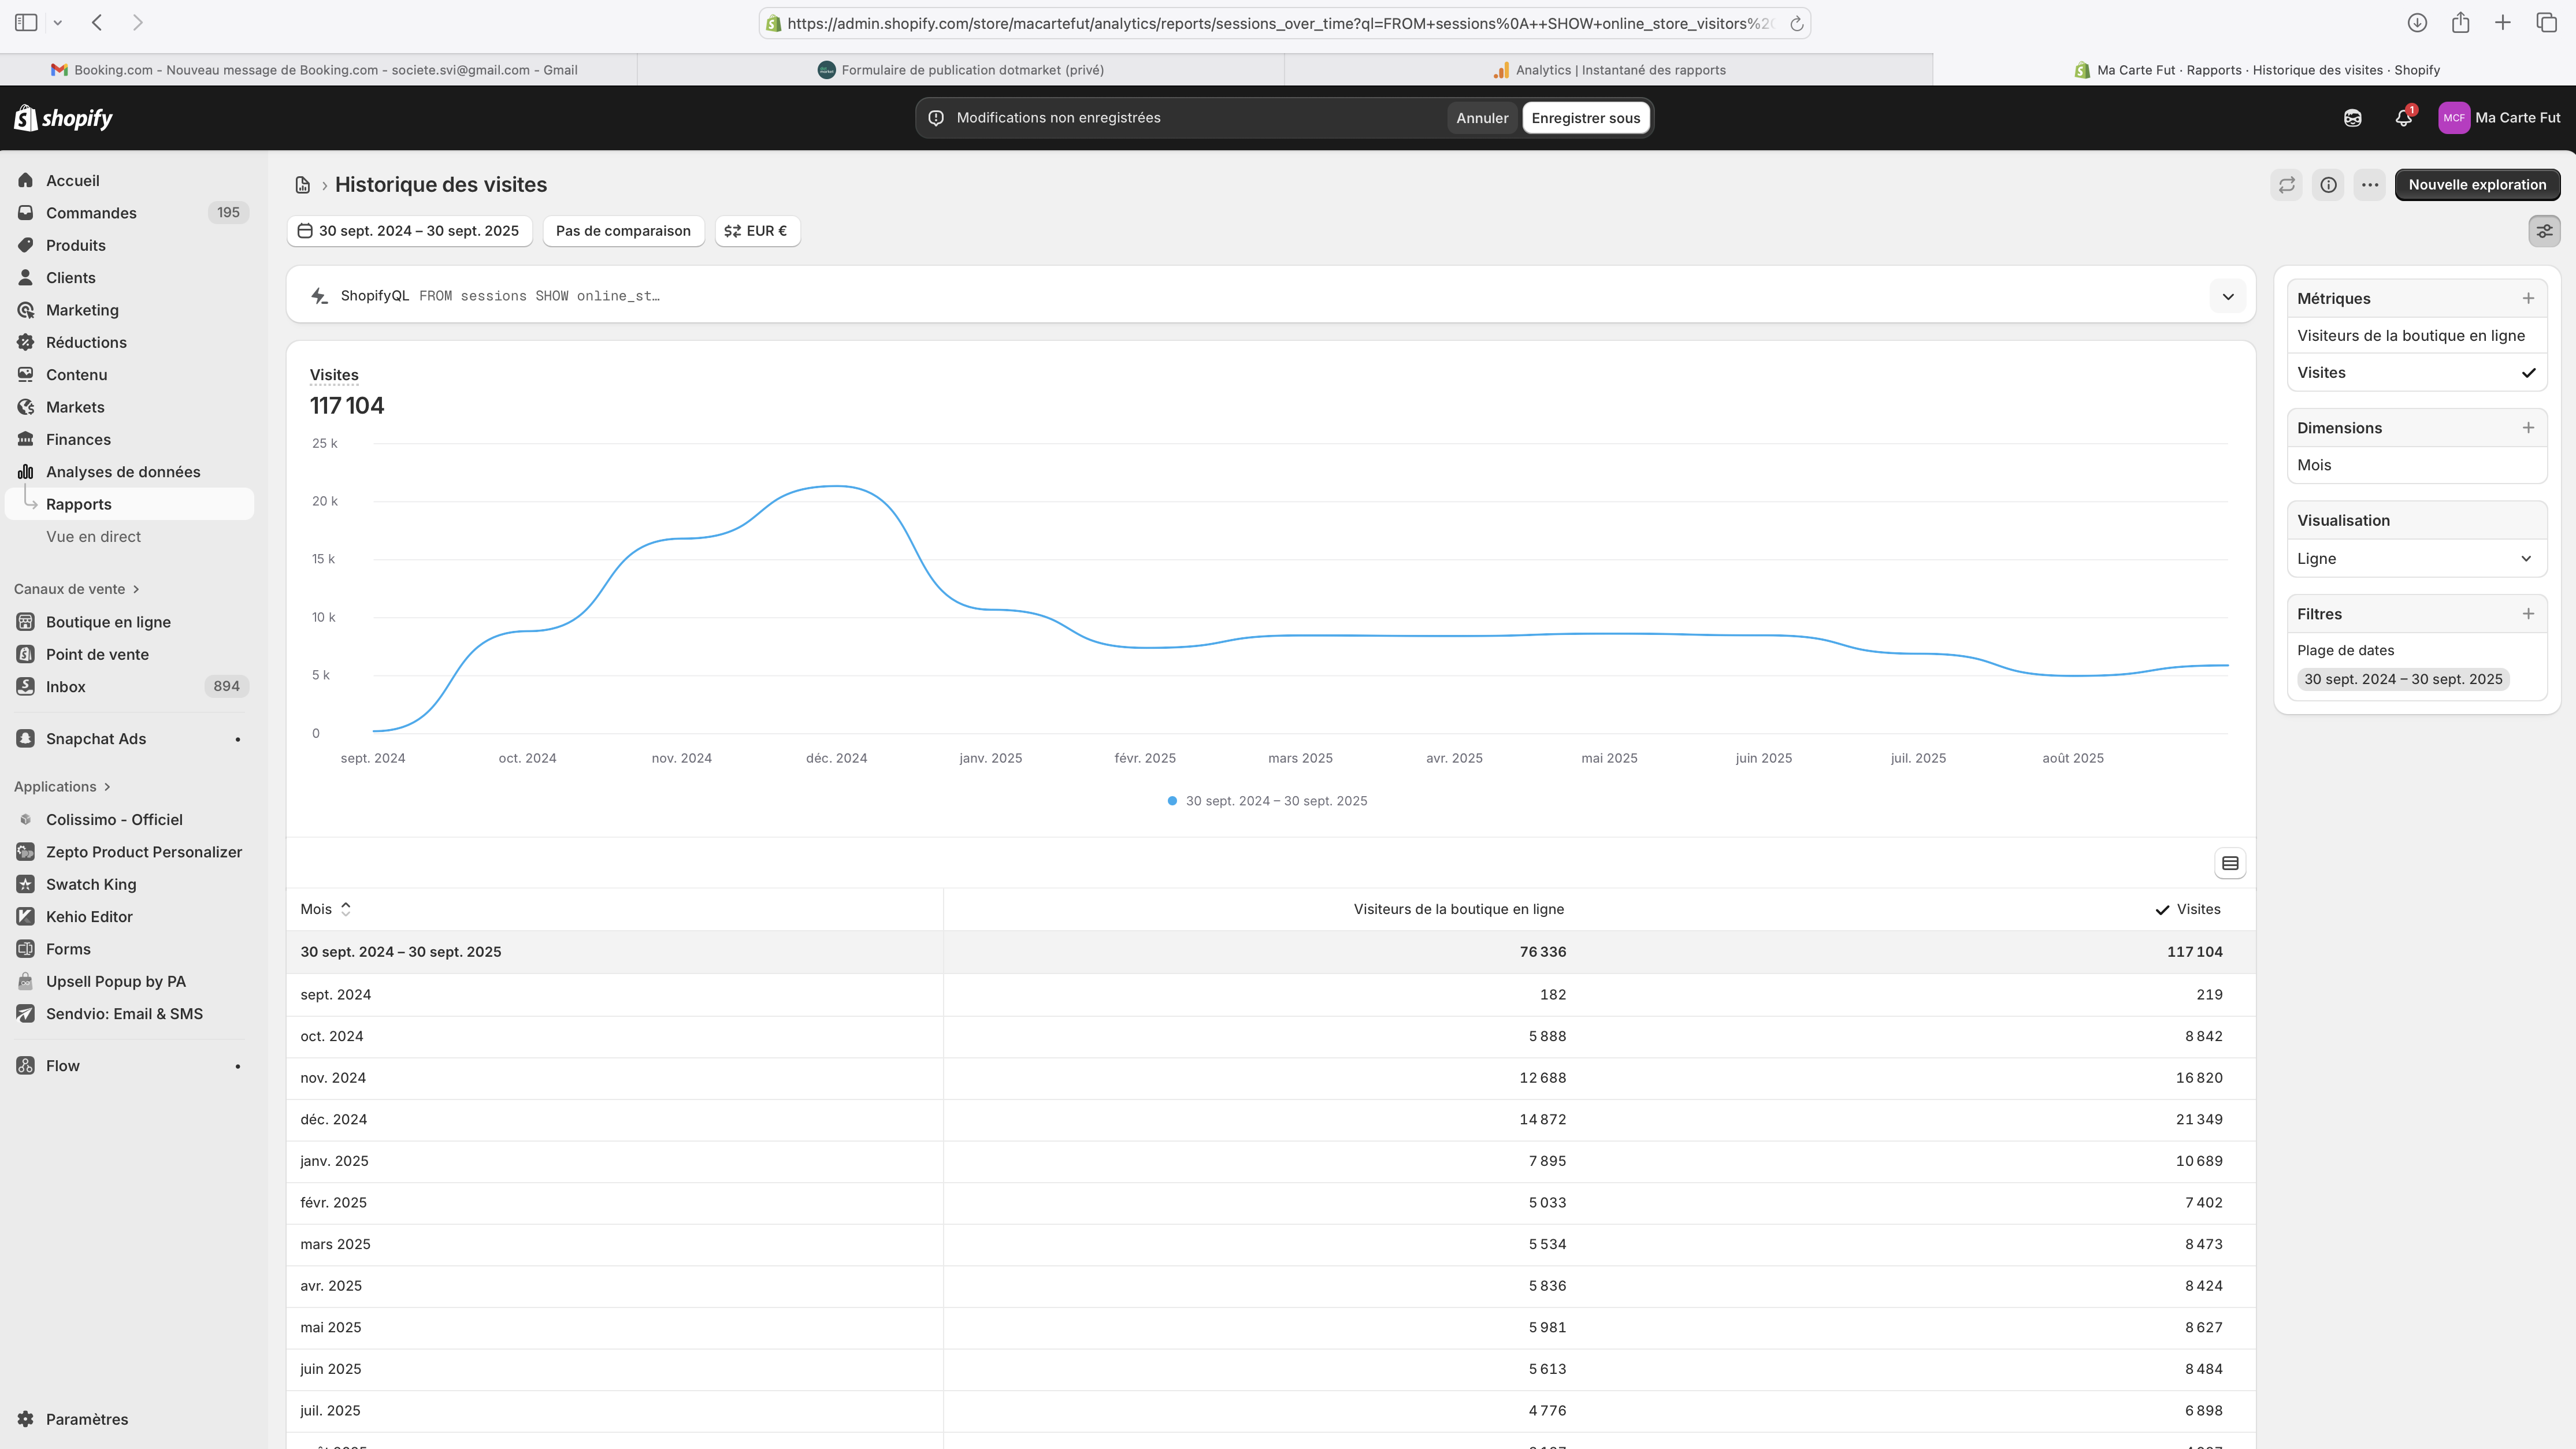Click the table column settings icon
Image resolution: width=2576 pixels, height=1449 pixels.
tap(2230, 863)
